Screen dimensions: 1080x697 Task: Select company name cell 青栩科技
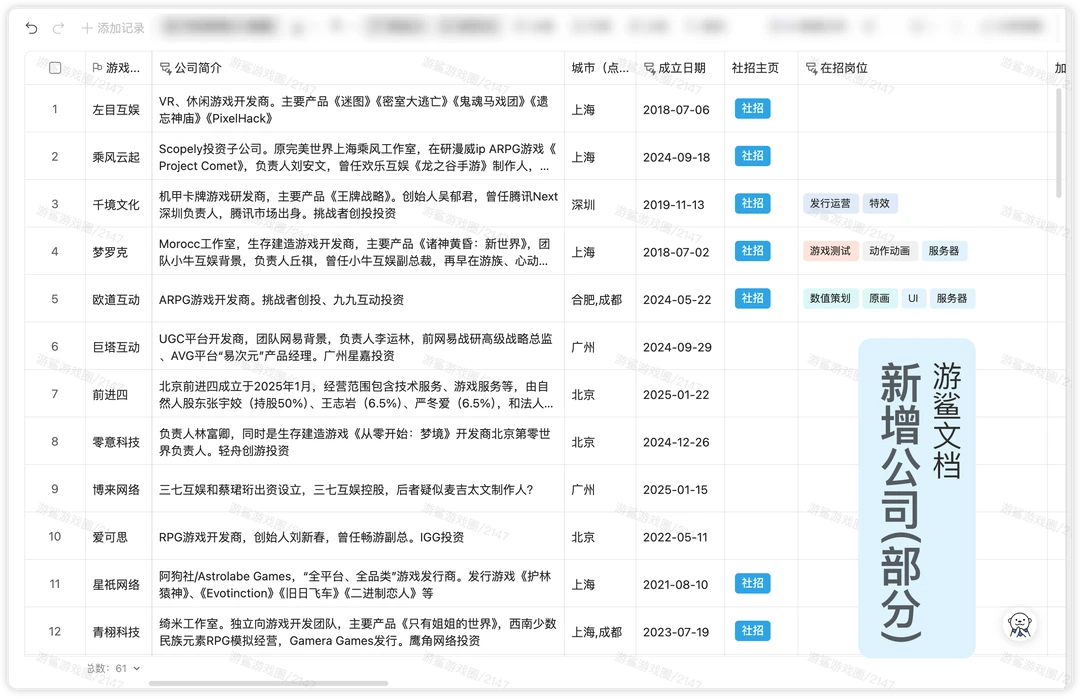coord(118,632)
